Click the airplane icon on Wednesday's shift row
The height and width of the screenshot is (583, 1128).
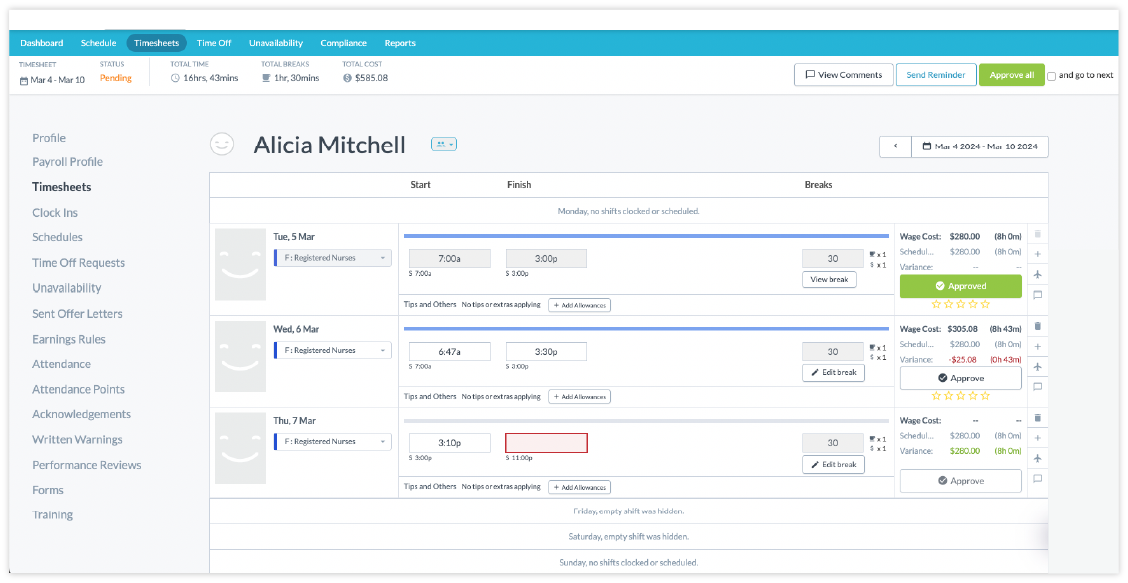[1038, 366]
